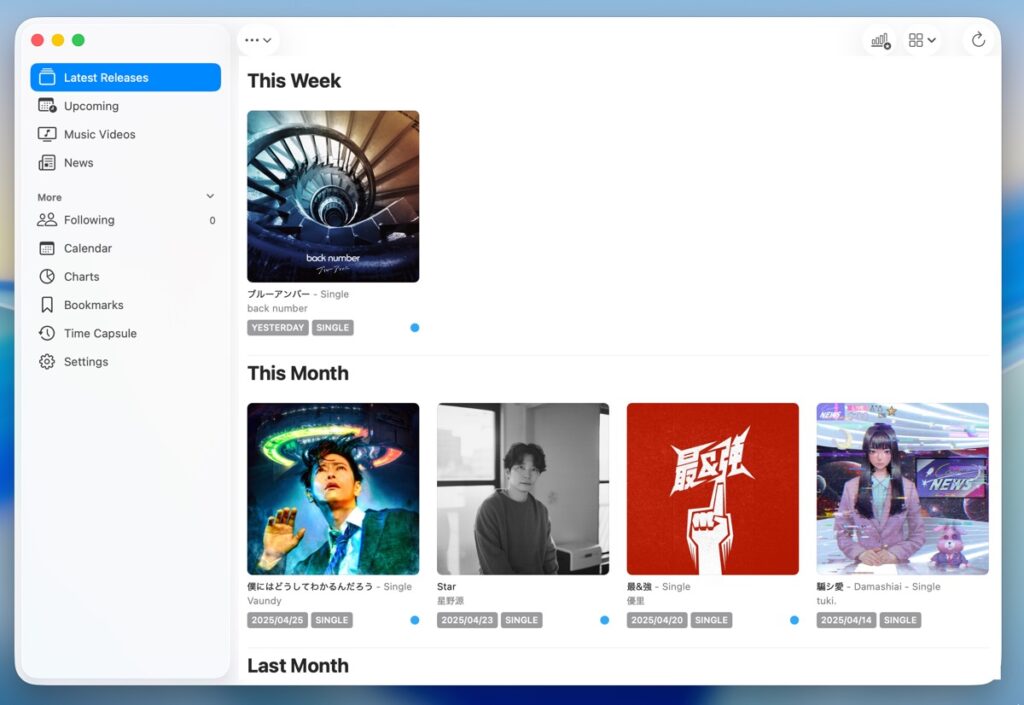The height and width of the screenshot is (705, 1024).
Task: Select the Music Videos sidebar icon
Action: (47, 134)
